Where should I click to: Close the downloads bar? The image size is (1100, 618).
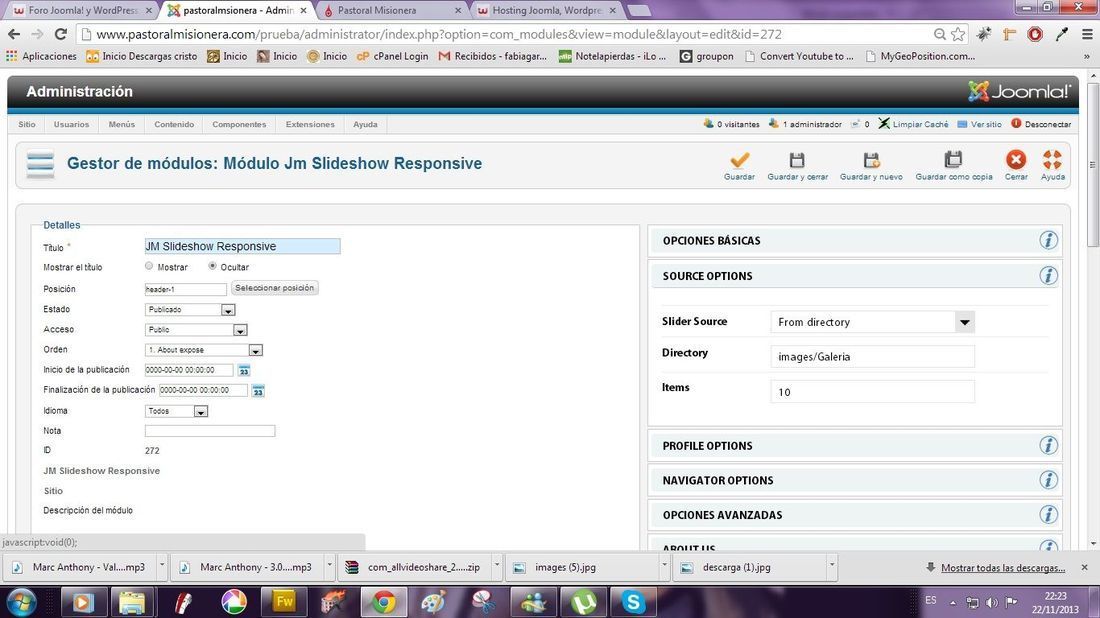pos(1085,567)
